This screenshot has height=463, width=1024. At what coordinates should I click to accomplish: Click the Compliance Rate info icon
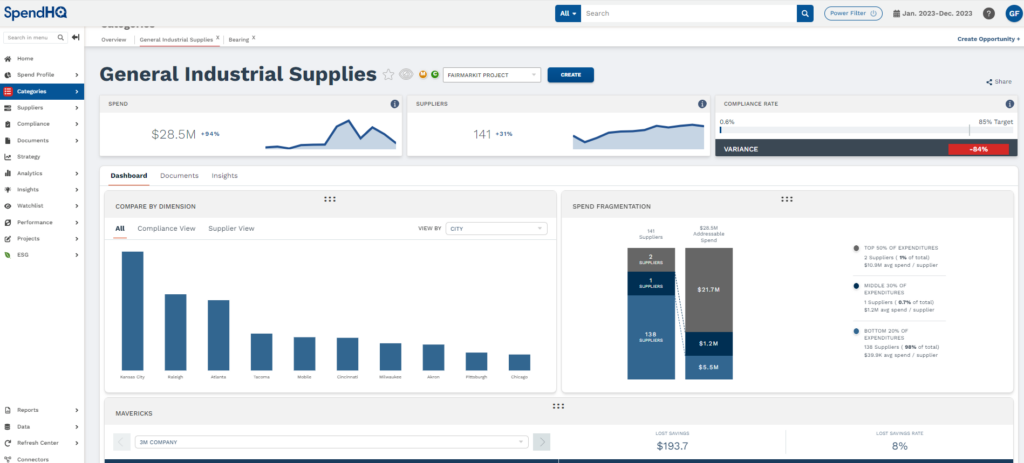click(1010, 104)
